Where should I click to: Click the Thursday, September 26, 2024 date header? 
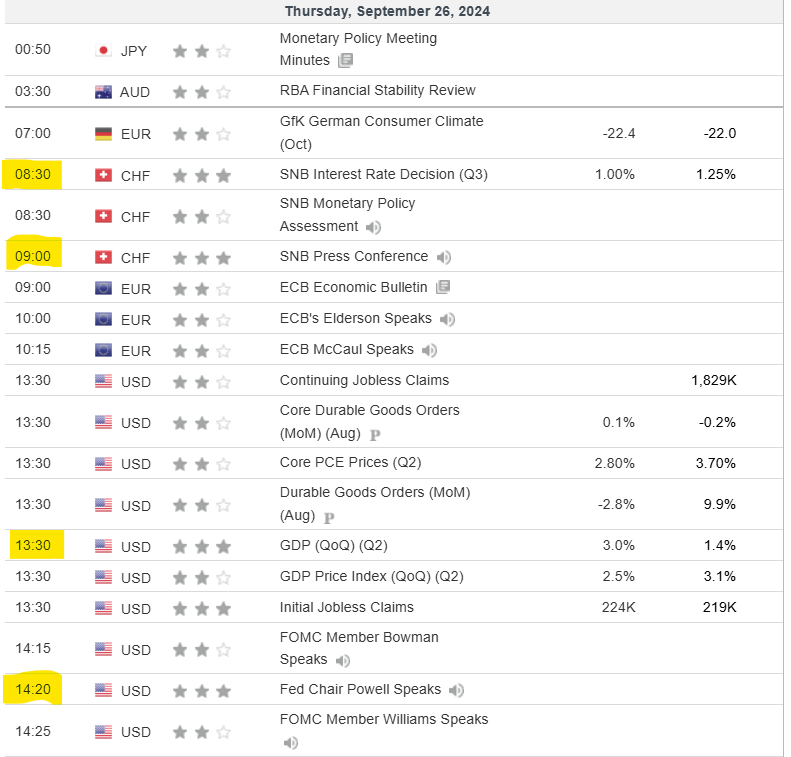387,12
